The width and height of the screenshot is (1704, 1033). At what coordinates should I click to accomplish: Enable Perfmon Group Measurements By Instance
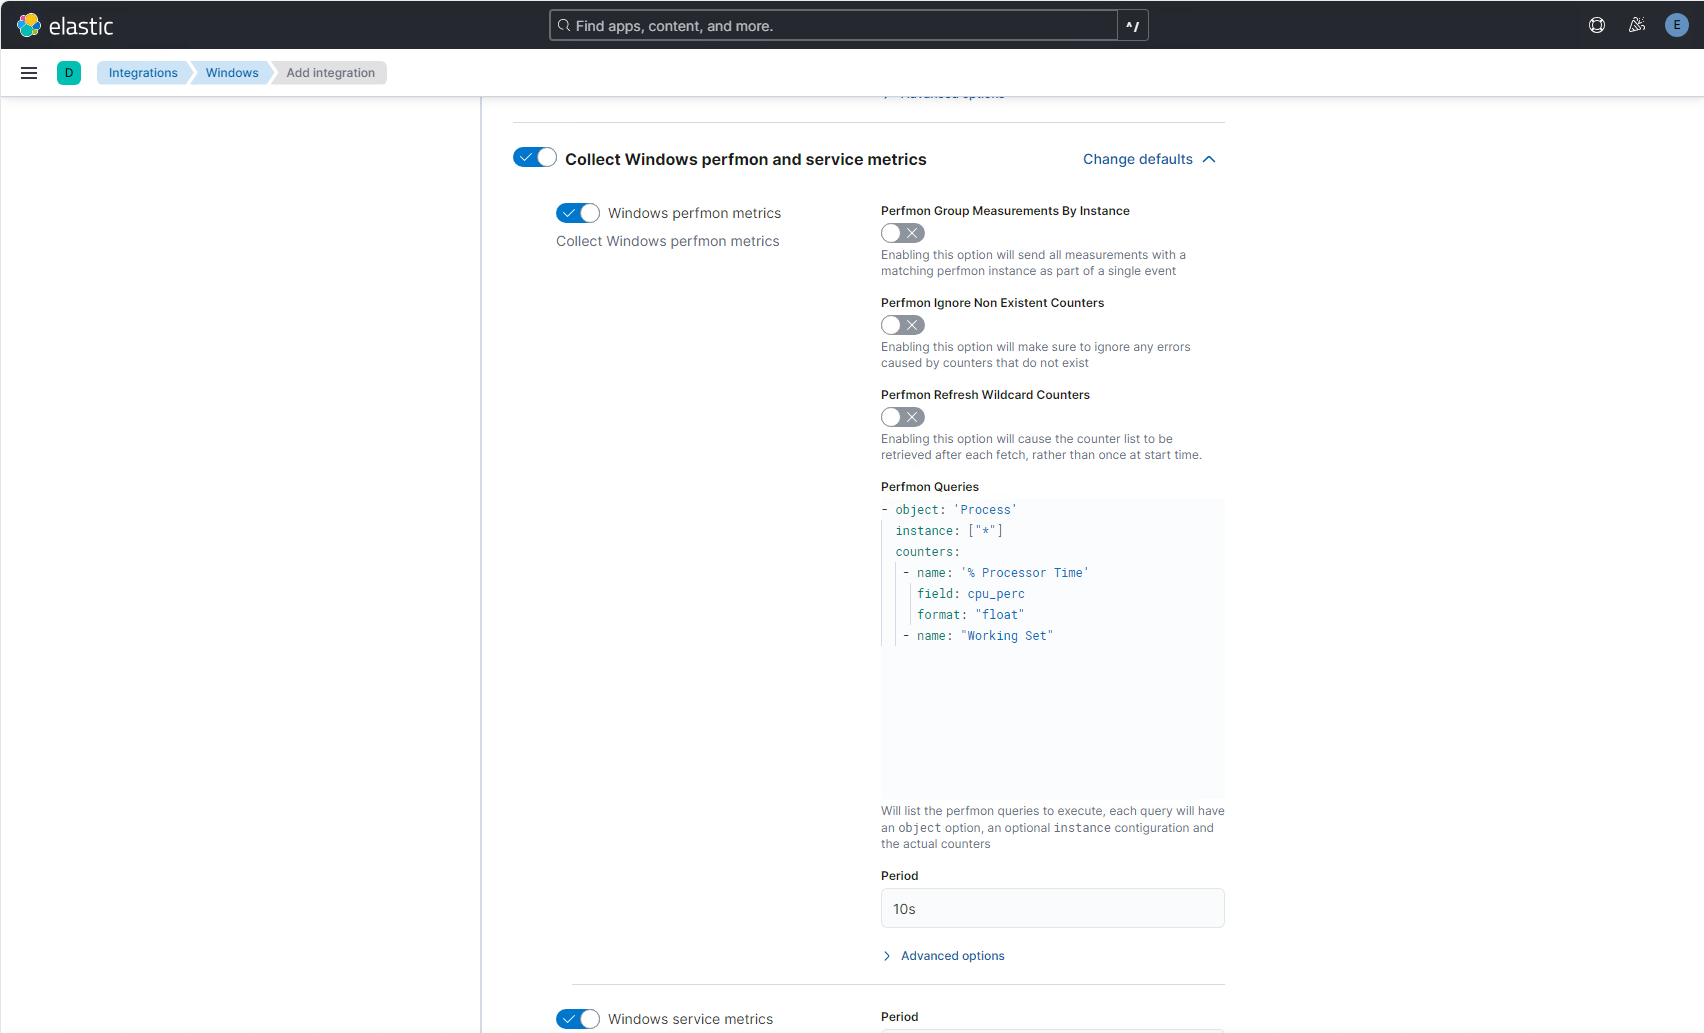tap(903, 233)
